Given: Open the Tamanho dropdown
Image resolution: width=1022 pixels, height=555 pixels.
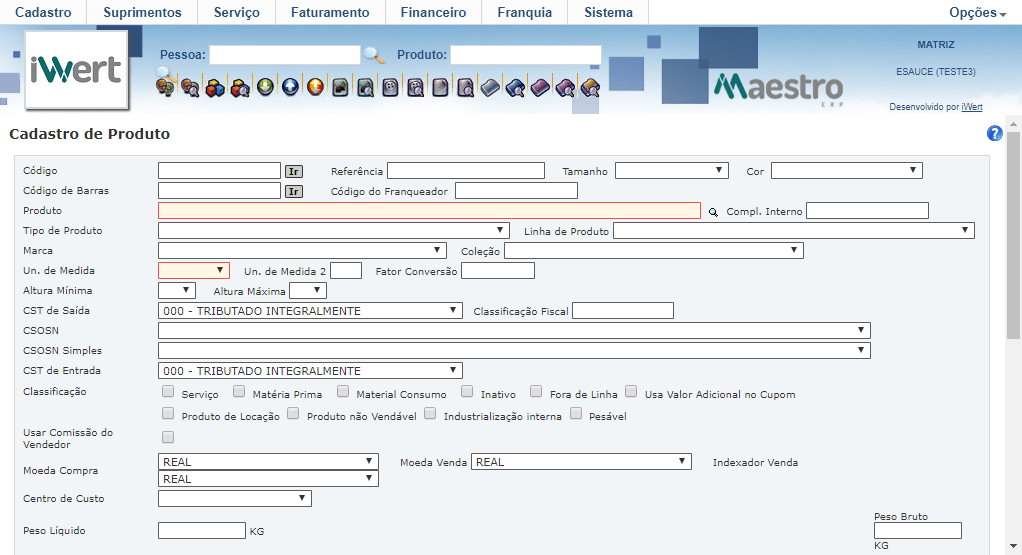Looking at the screenshot, I should tap(671, 171).
